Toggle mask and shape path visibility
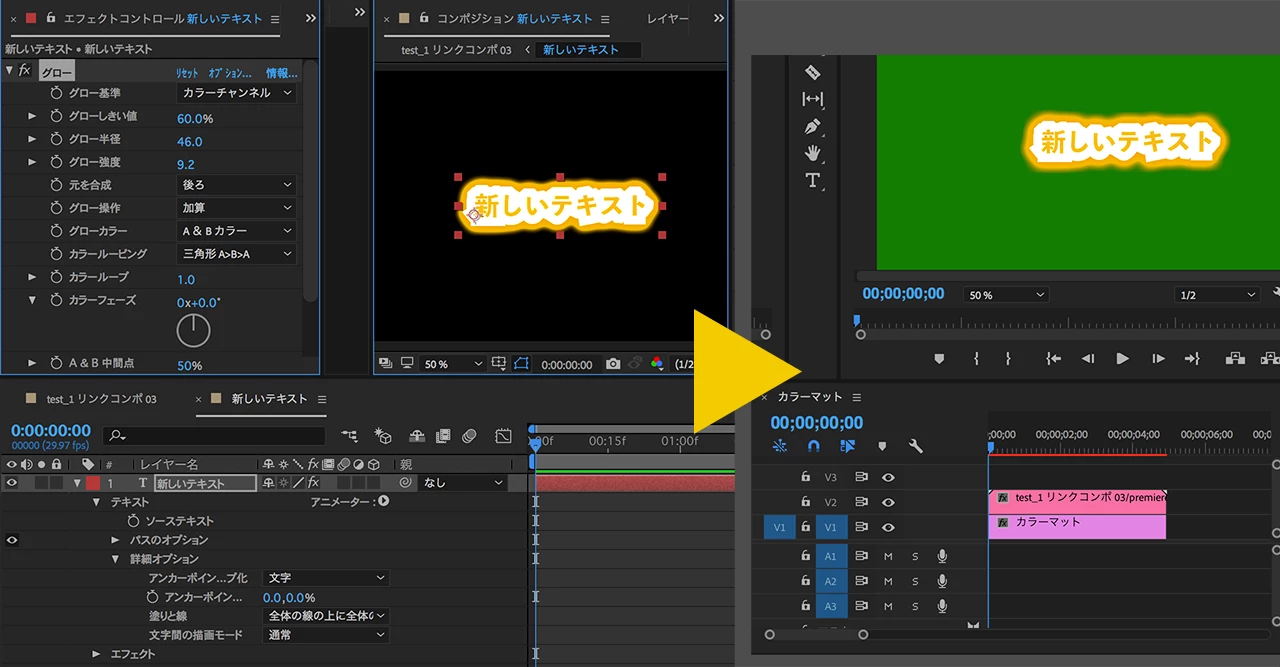This screenshot has width=1280, height=667. tap(522, 364)
